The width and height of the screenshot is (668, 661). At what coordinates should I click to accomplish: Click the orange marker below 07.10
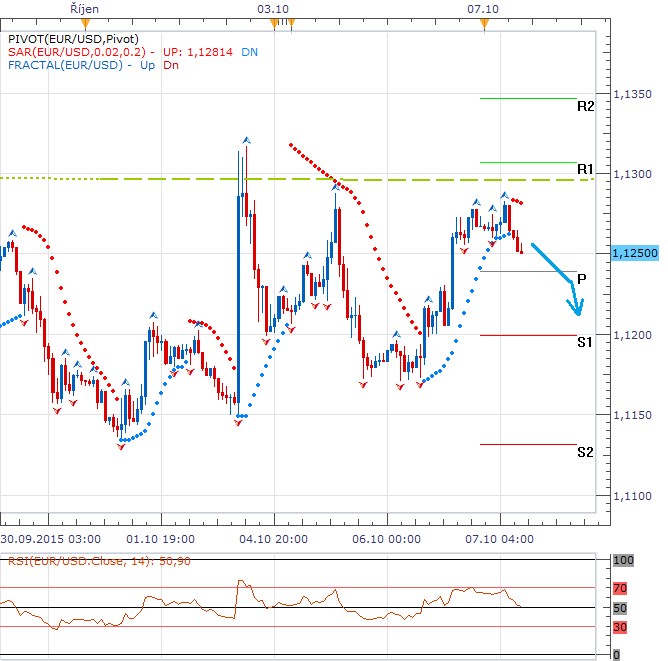[x=484, y=23]
